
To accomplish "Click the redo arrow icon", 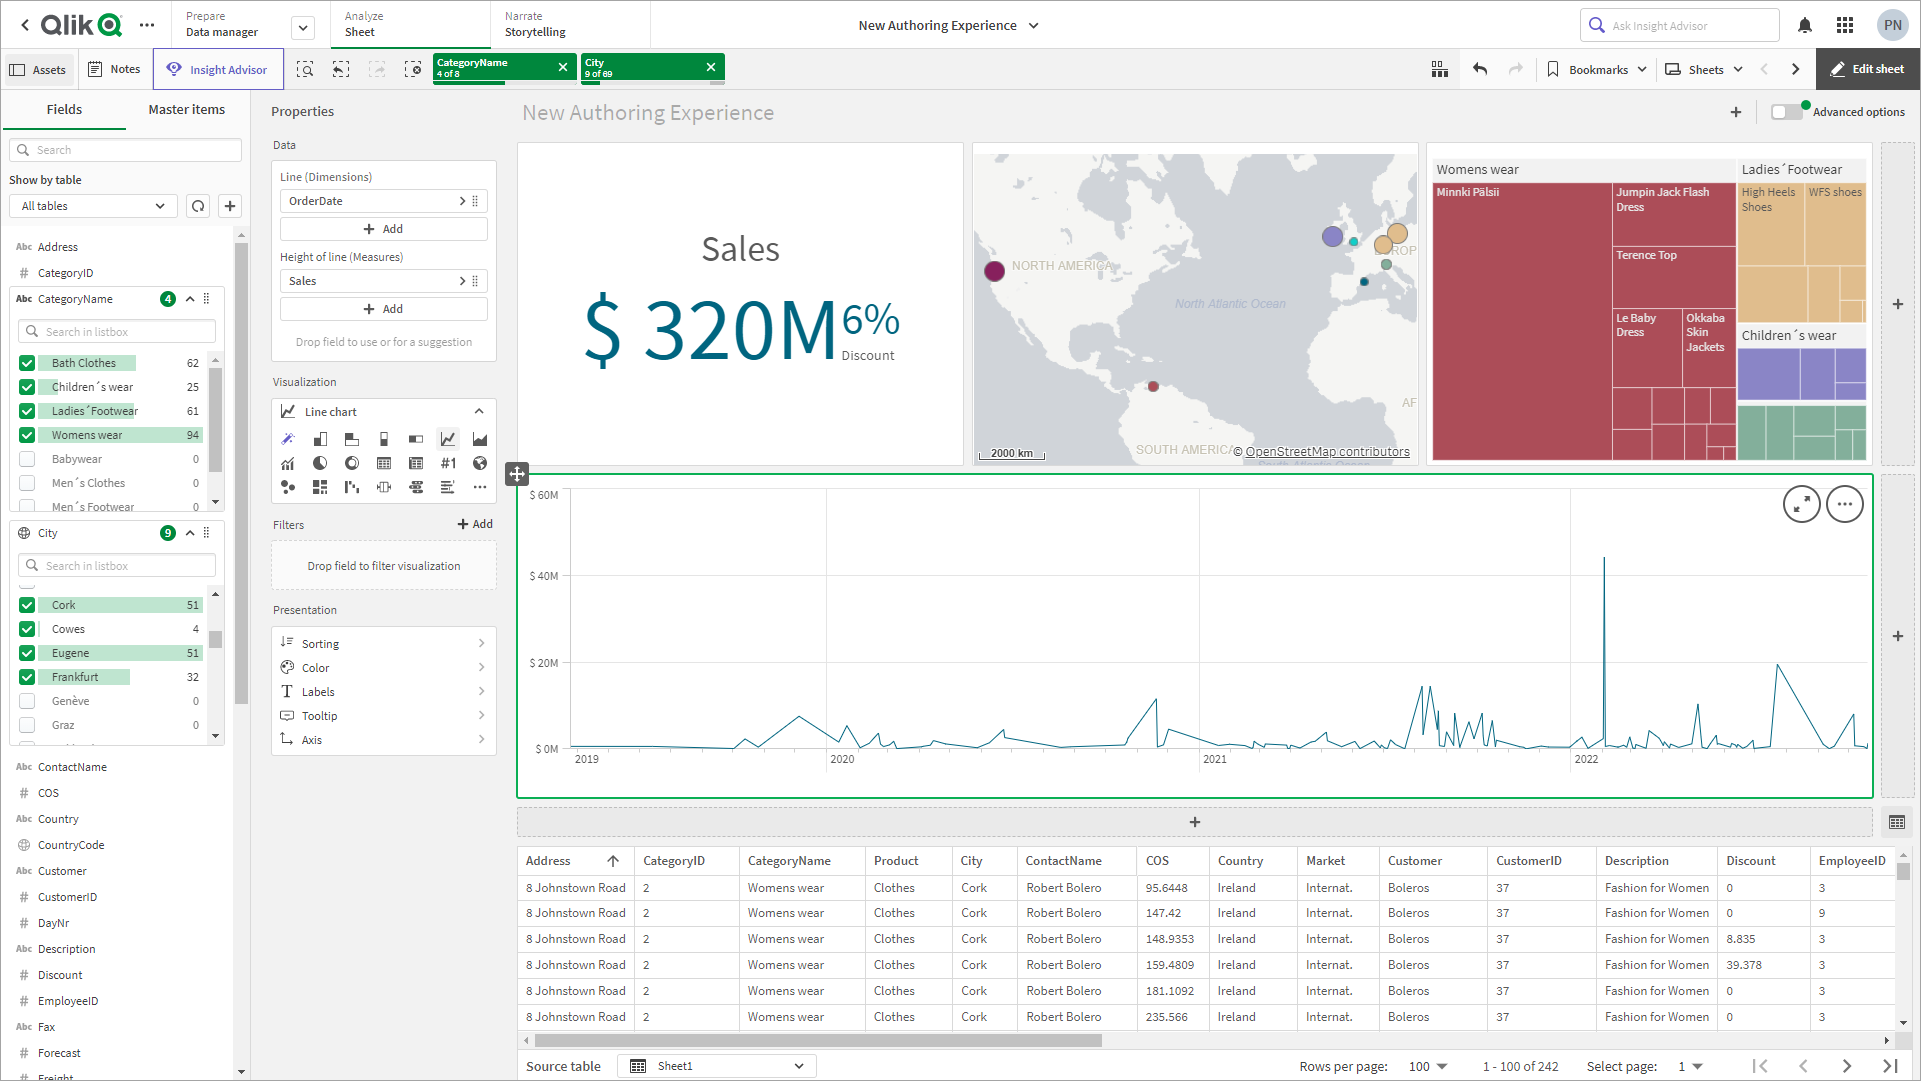I will [1516, 70].
